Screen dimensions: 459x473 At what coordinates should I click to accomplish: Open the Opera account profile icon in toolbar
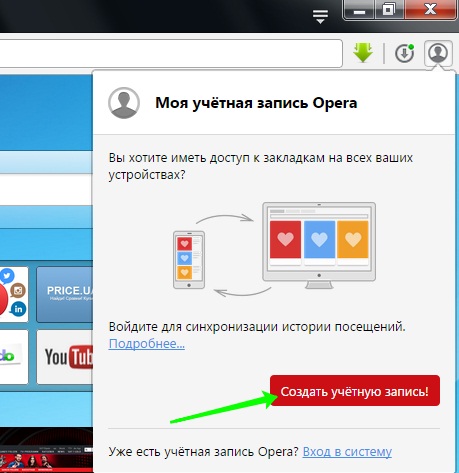(x=438, y=53)
